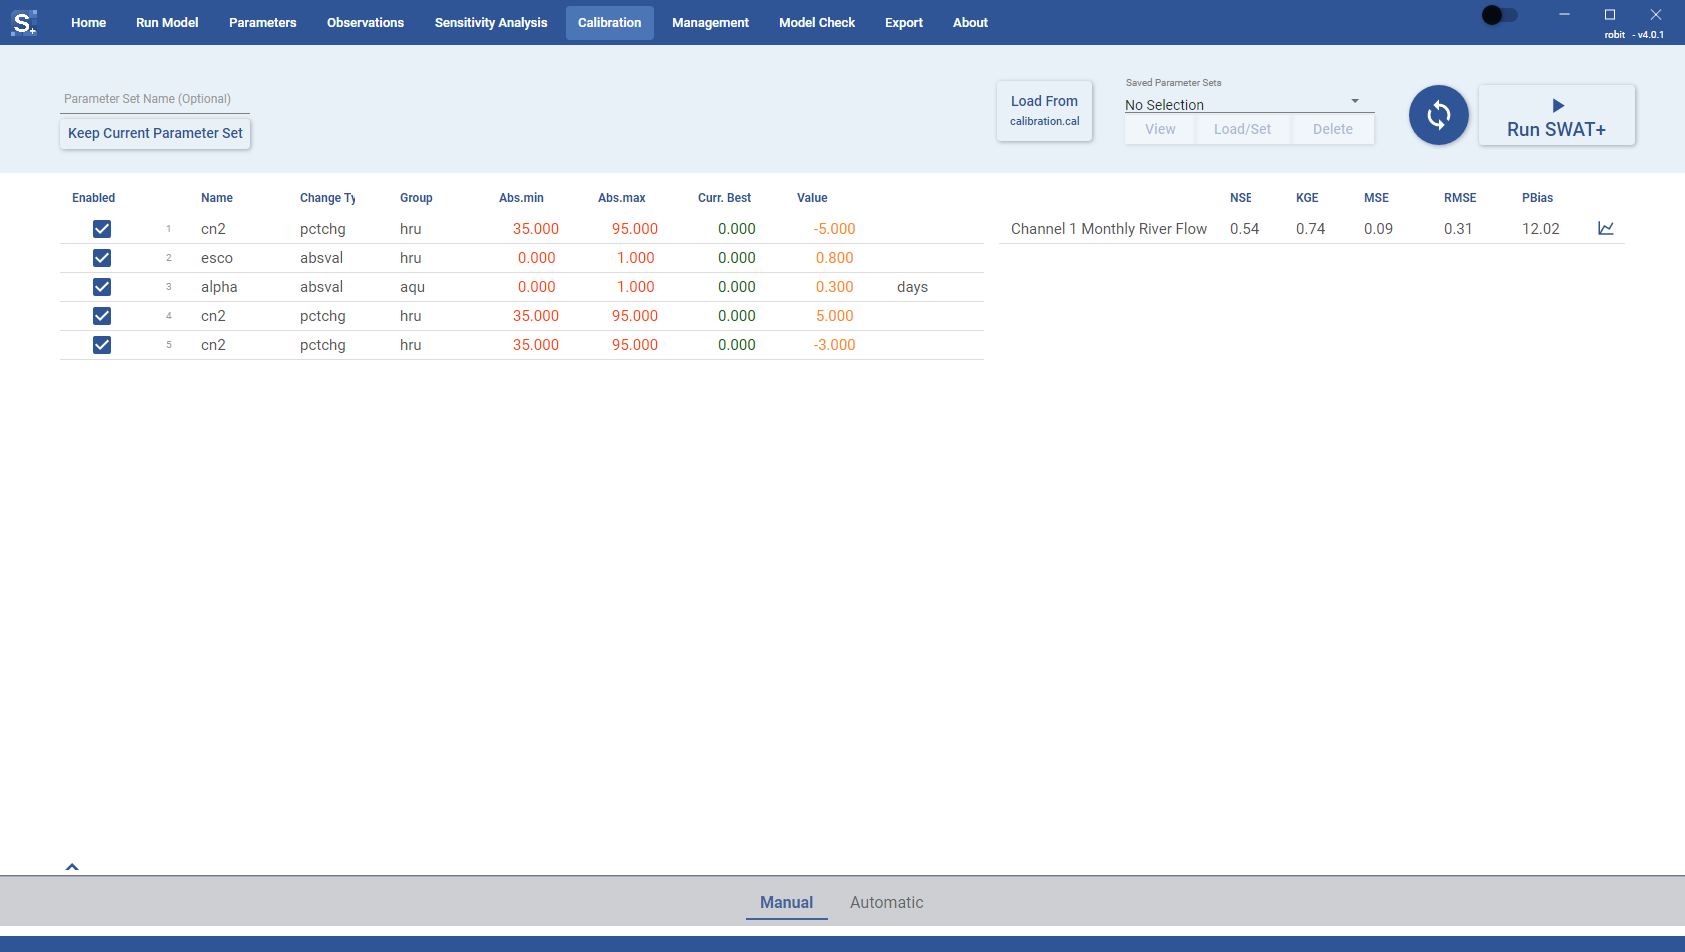
Task: Click the PBias value 12.02
Action: 1541,229
